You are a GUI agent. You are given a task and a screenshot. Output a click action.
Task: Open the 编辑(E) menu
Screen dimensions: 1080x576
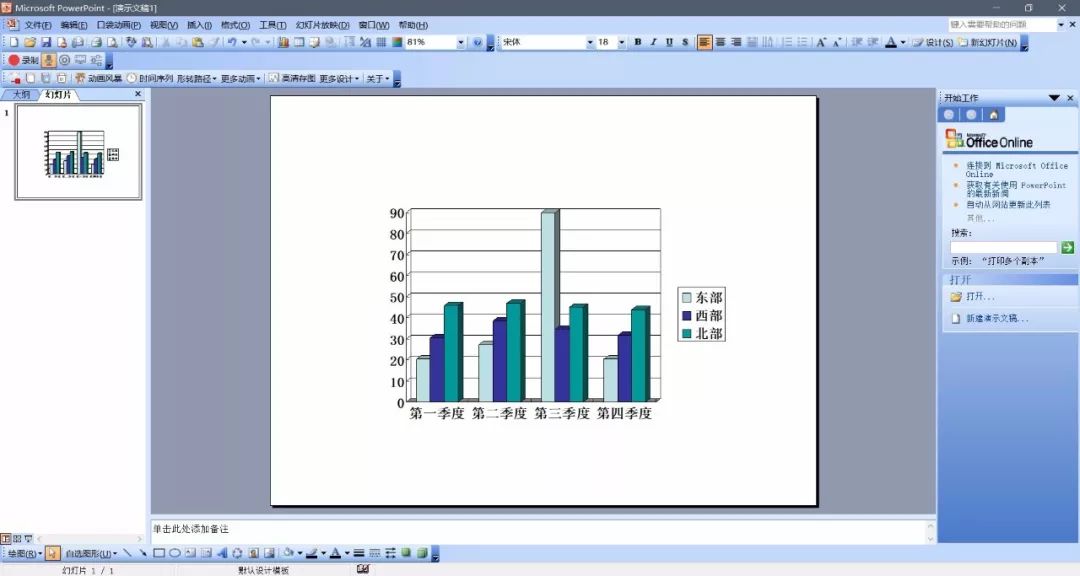point(74,25)
